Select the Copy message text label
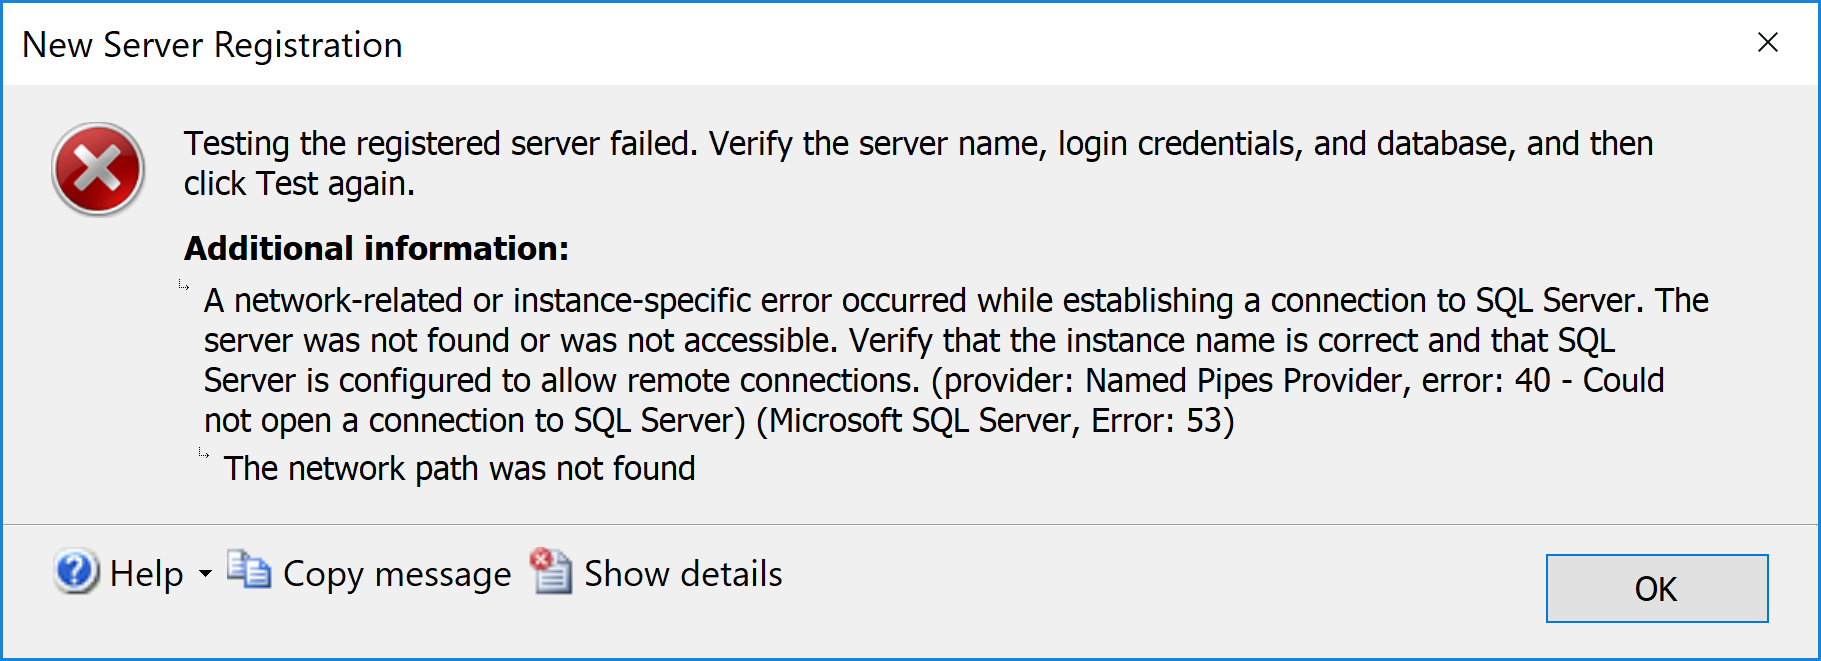 click(x=397, y=574)
